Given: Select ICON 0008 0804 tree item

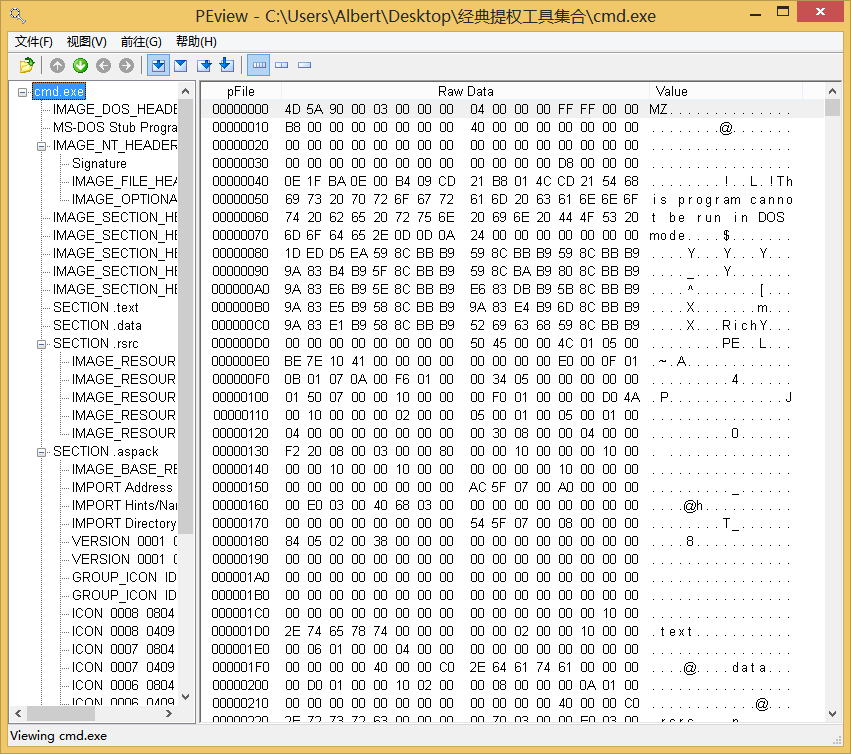Looking at the screenshot, I should (123, 613).
